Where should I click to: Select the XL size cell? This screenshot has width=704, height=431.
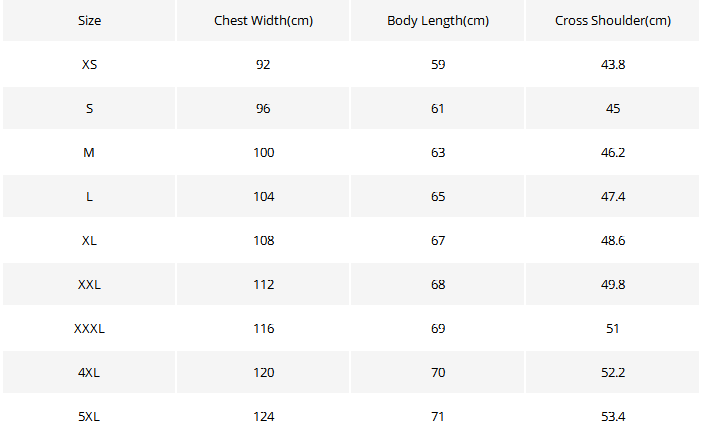coord(89,241)
